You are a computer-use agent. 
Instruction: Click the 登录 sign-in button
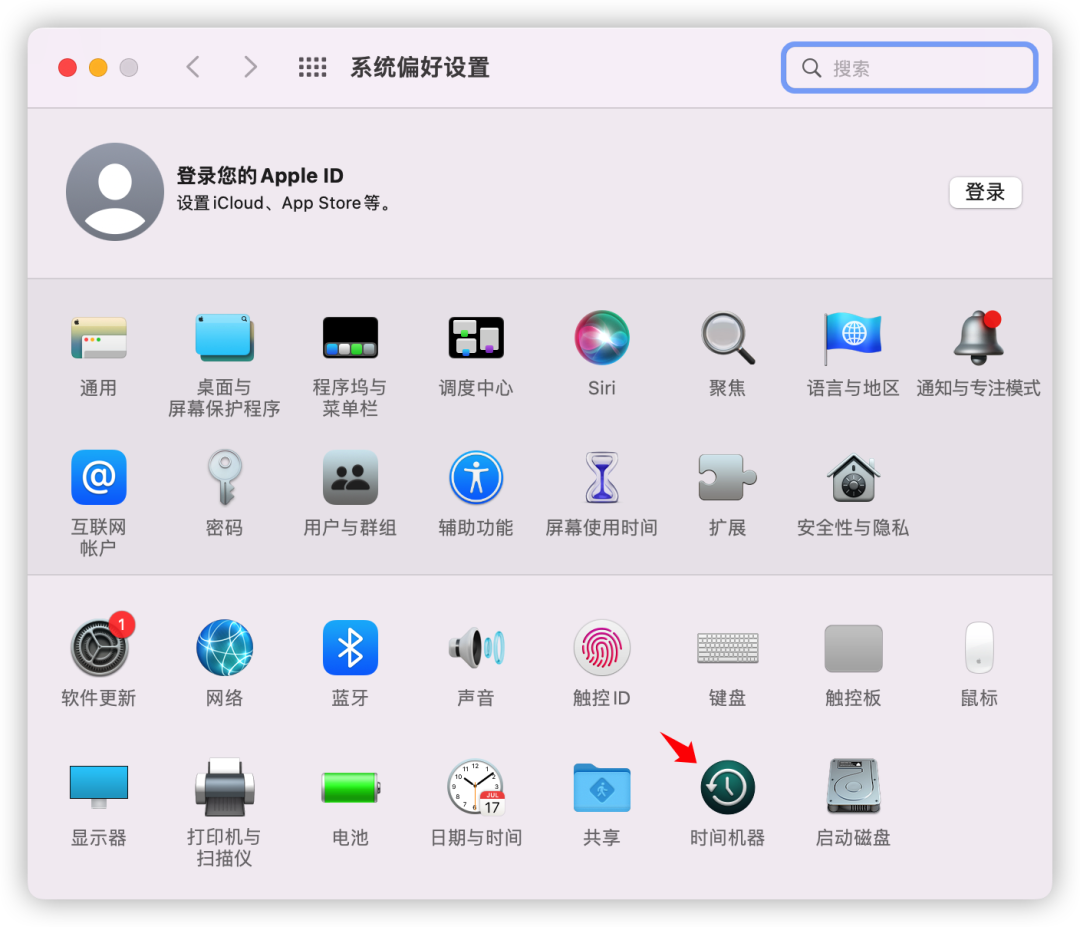[984, 193]
